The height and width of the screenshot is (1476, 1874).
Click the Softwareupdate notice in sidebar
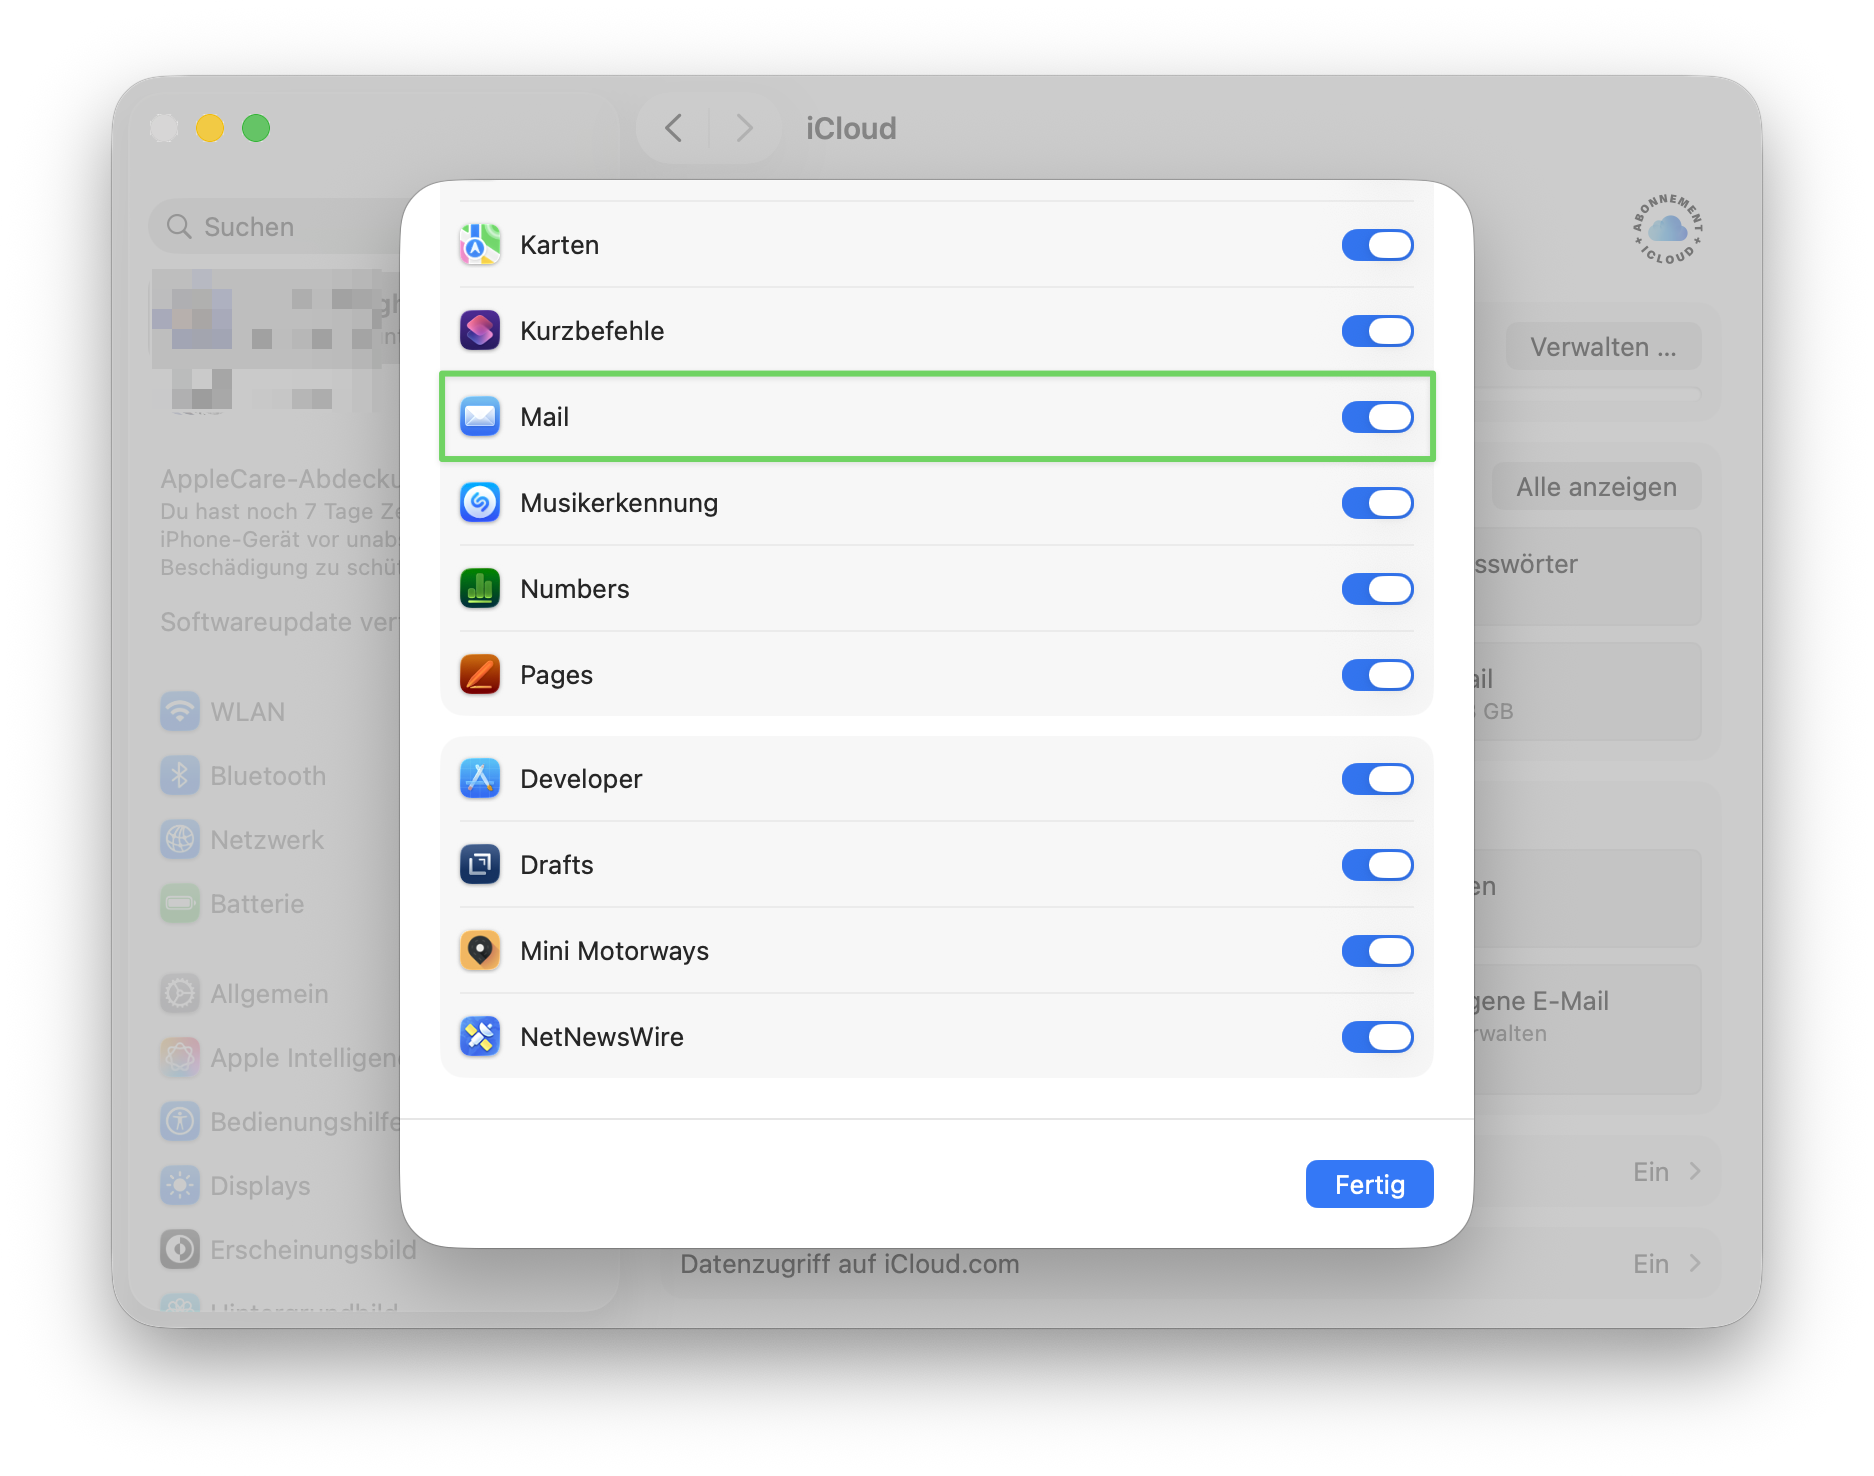point(281,622)
